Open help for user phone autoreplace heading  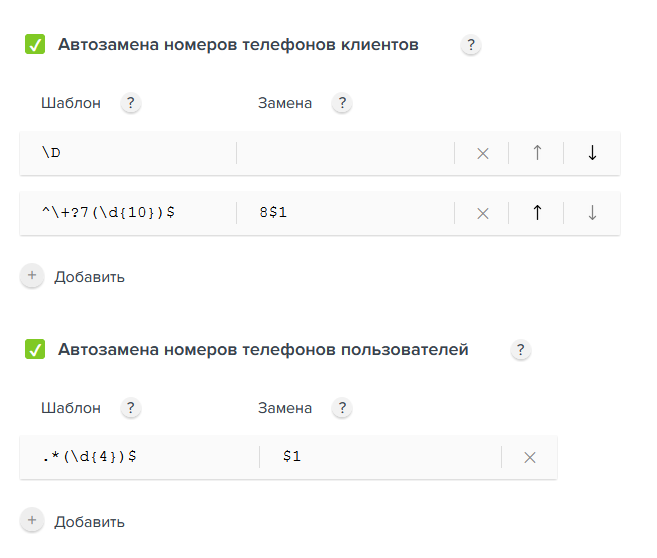click(521, 349)
